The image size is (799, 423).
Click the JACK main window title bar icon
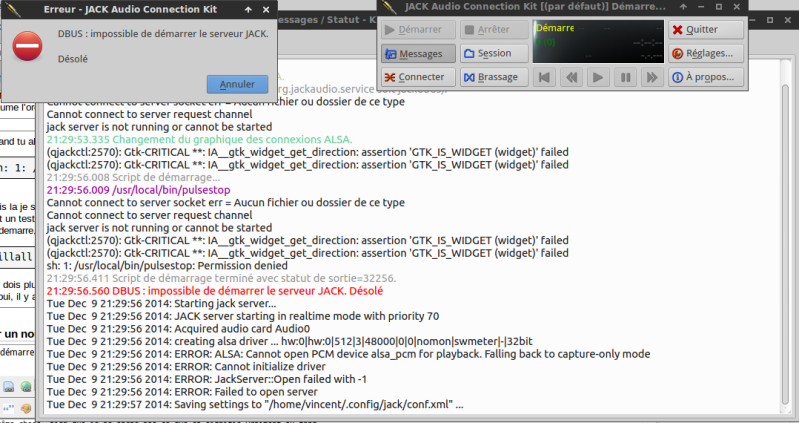[389, 7]
